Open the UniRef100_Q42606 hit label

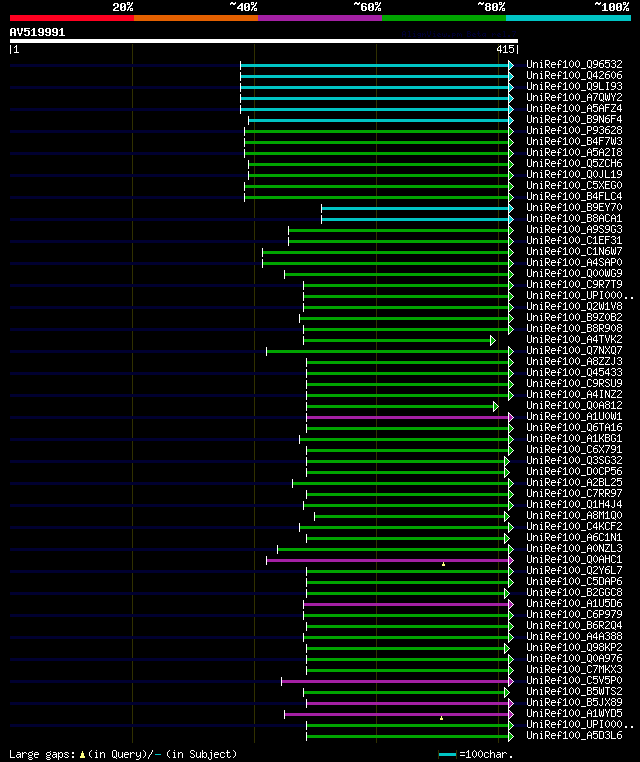pyautogui.click(x=574, y=75)
